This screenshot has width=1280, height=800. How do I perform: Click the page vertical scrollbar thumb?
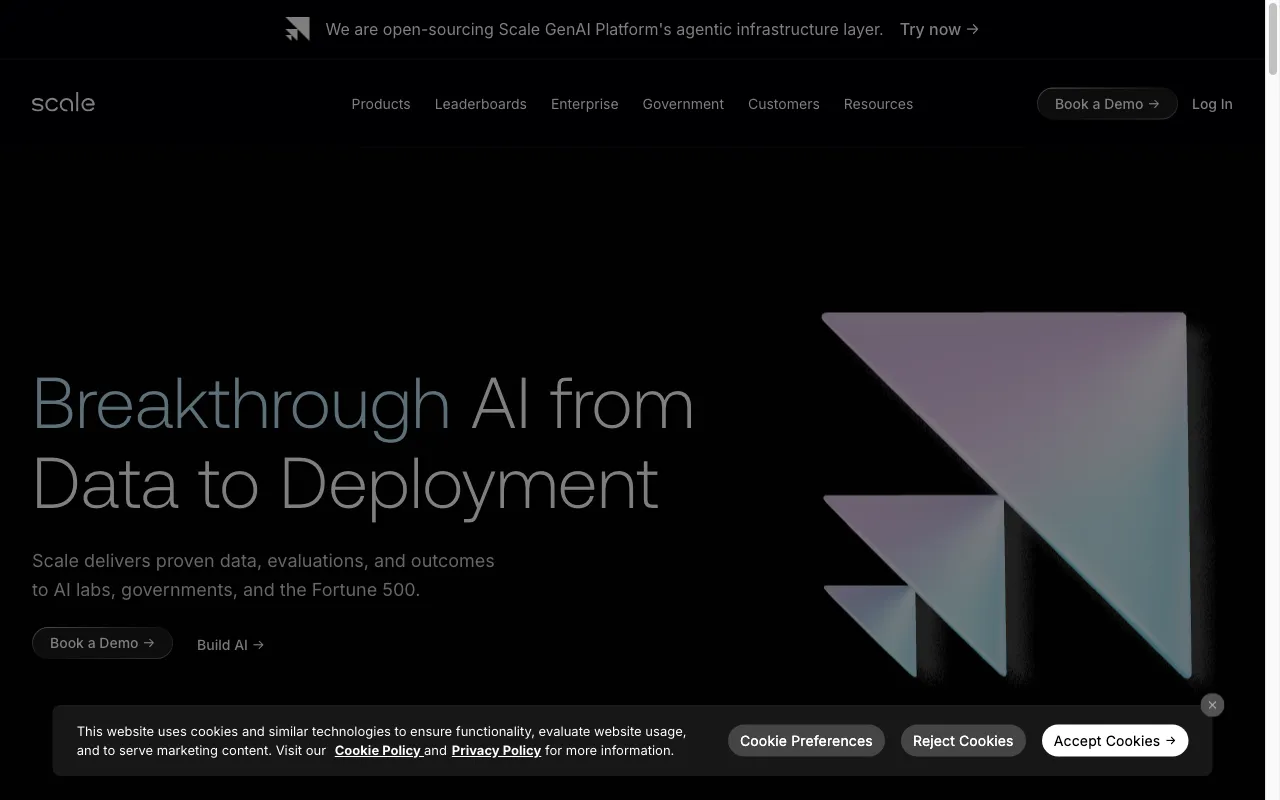pyautogui.click(x=1273, y=40)
